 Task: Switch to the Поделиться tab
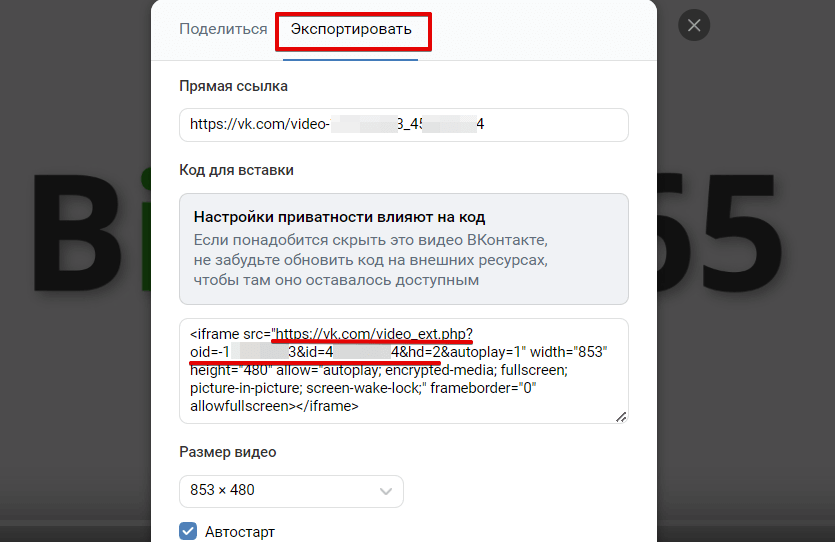click(x=223, y=29)
